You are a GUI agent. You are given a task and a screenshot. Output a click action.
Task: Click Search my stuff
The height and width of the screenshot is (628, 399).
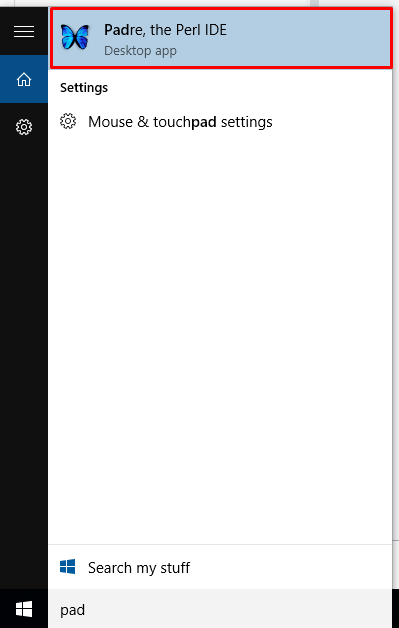pyautogui.click(x=220, y=567)
